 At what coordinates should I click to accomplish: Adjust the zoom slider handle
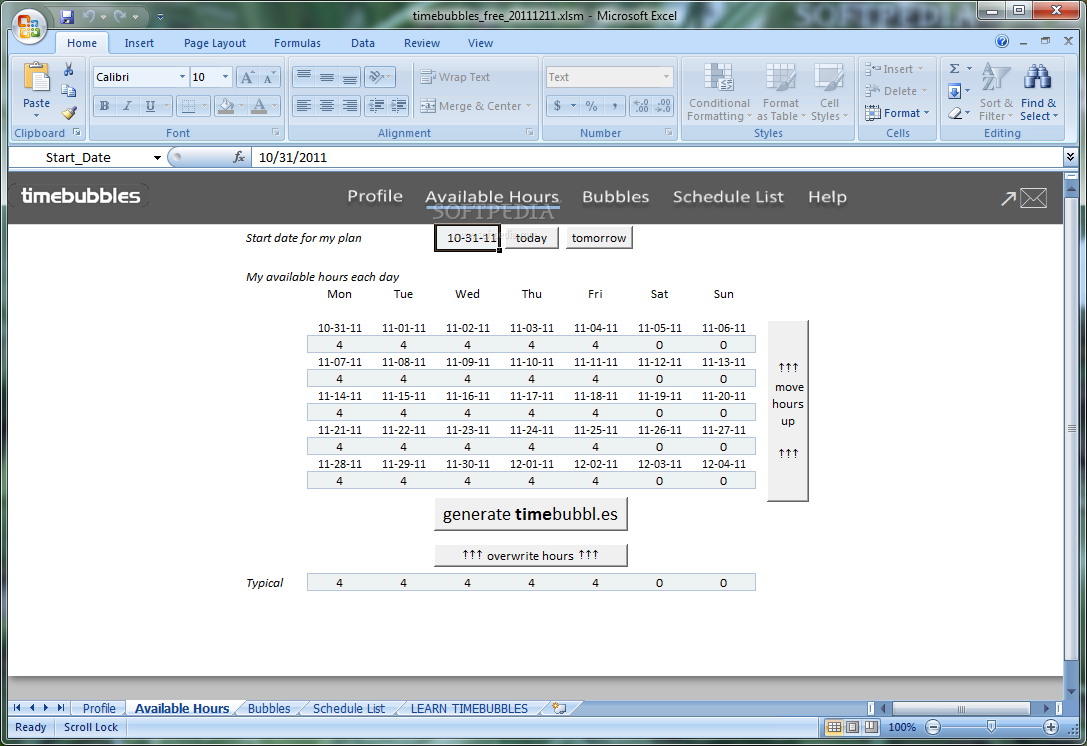[x=991, y=727]
